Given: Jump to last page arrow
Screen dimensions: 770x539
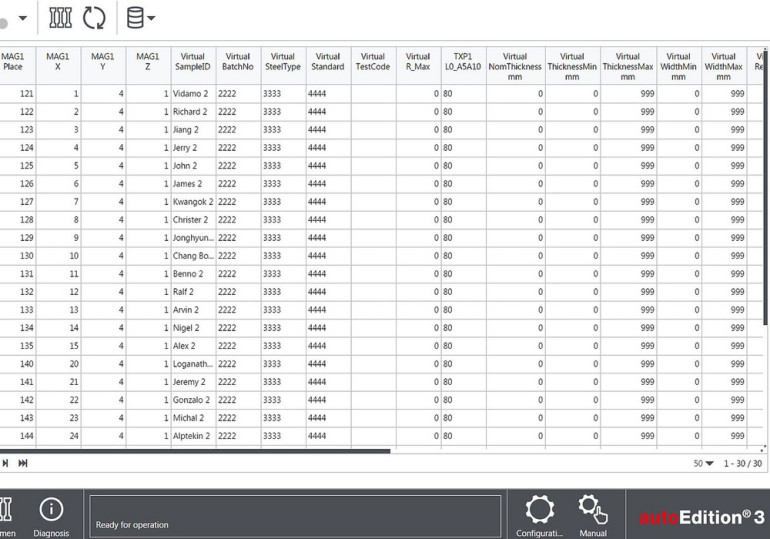Looking at the screenshot, I should [21, 465].
